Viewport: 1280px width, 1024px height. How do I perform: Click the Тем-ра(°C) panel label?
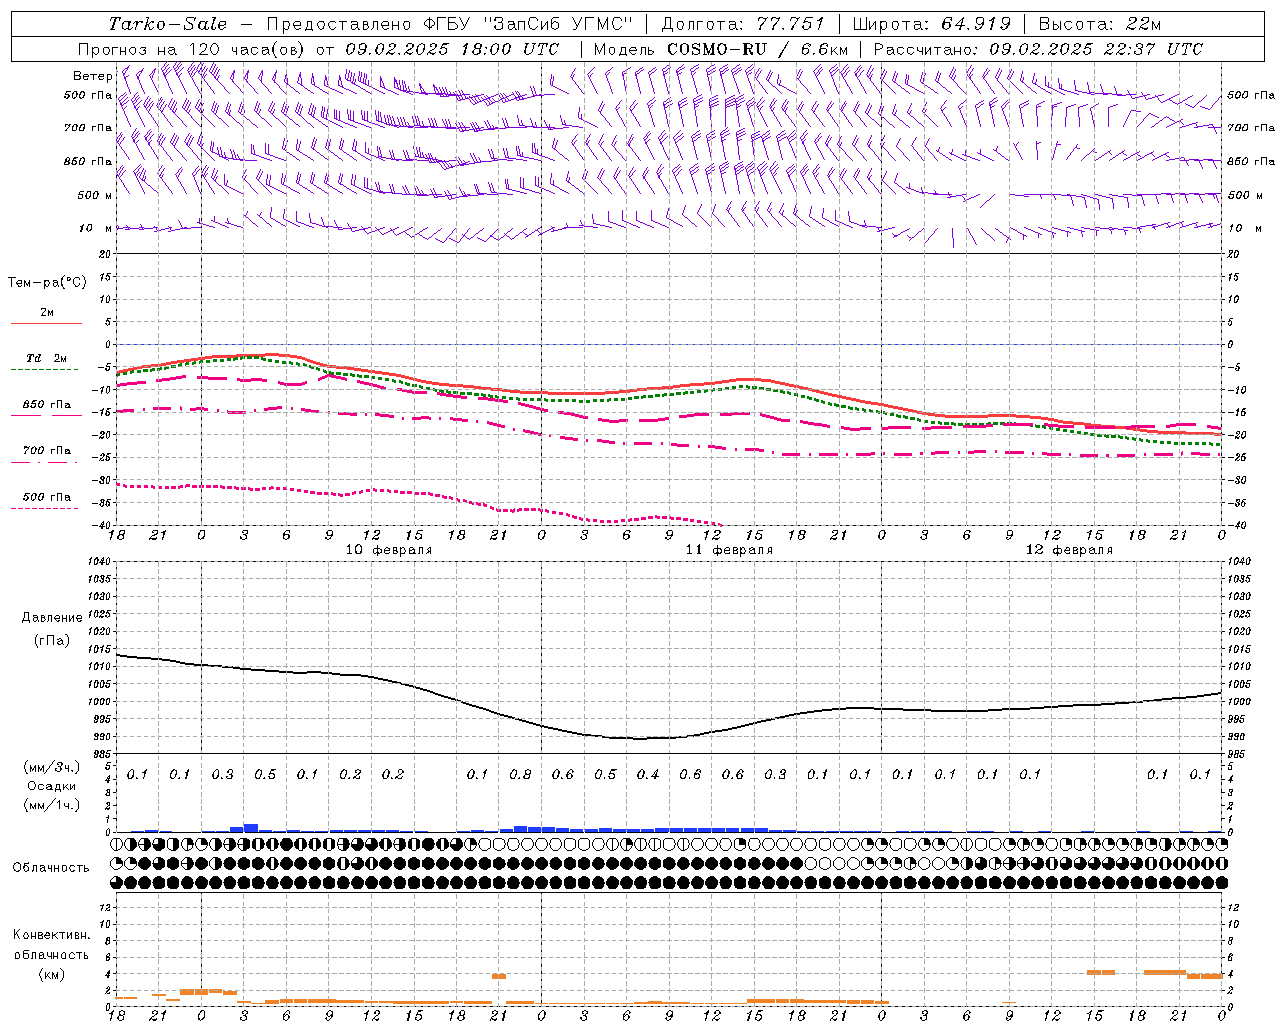47,283
